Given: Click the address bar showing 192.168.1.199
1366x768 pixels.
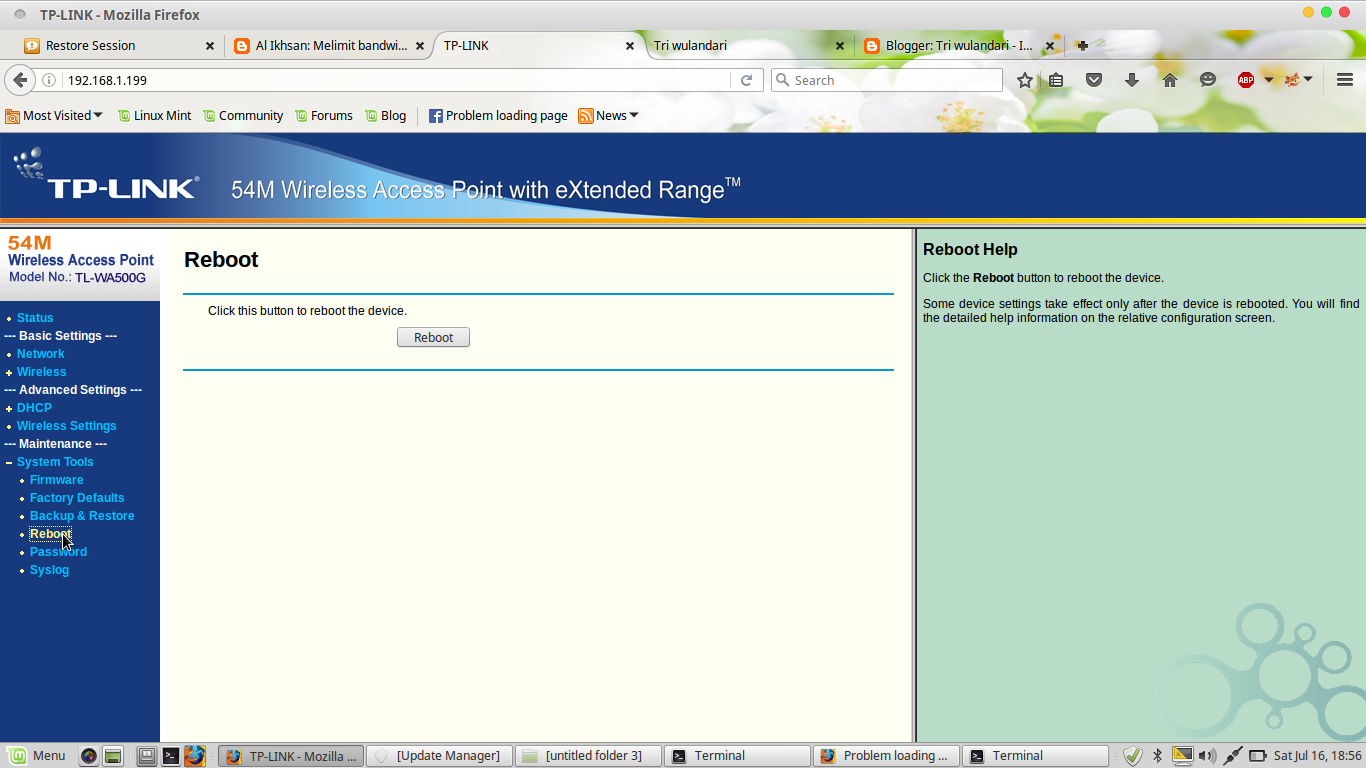Looking at the screenshot, I should (395, 80).
